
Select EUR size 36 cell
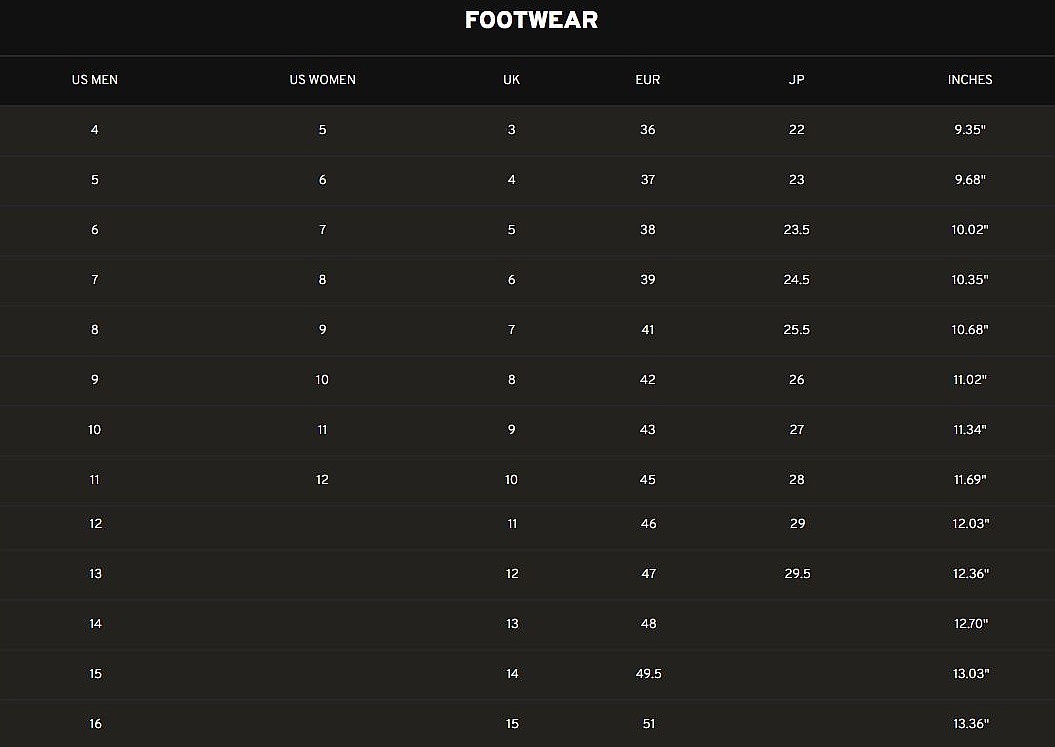tap(647, 130)
